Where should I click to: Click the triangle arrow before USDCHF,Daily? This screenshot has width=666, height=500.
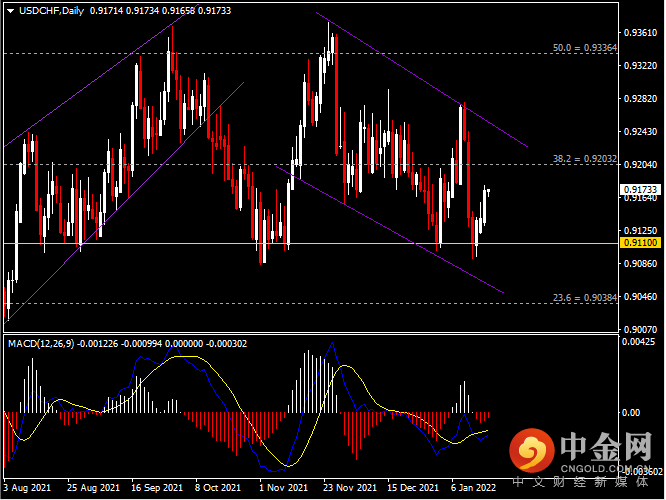coord(10,11)
